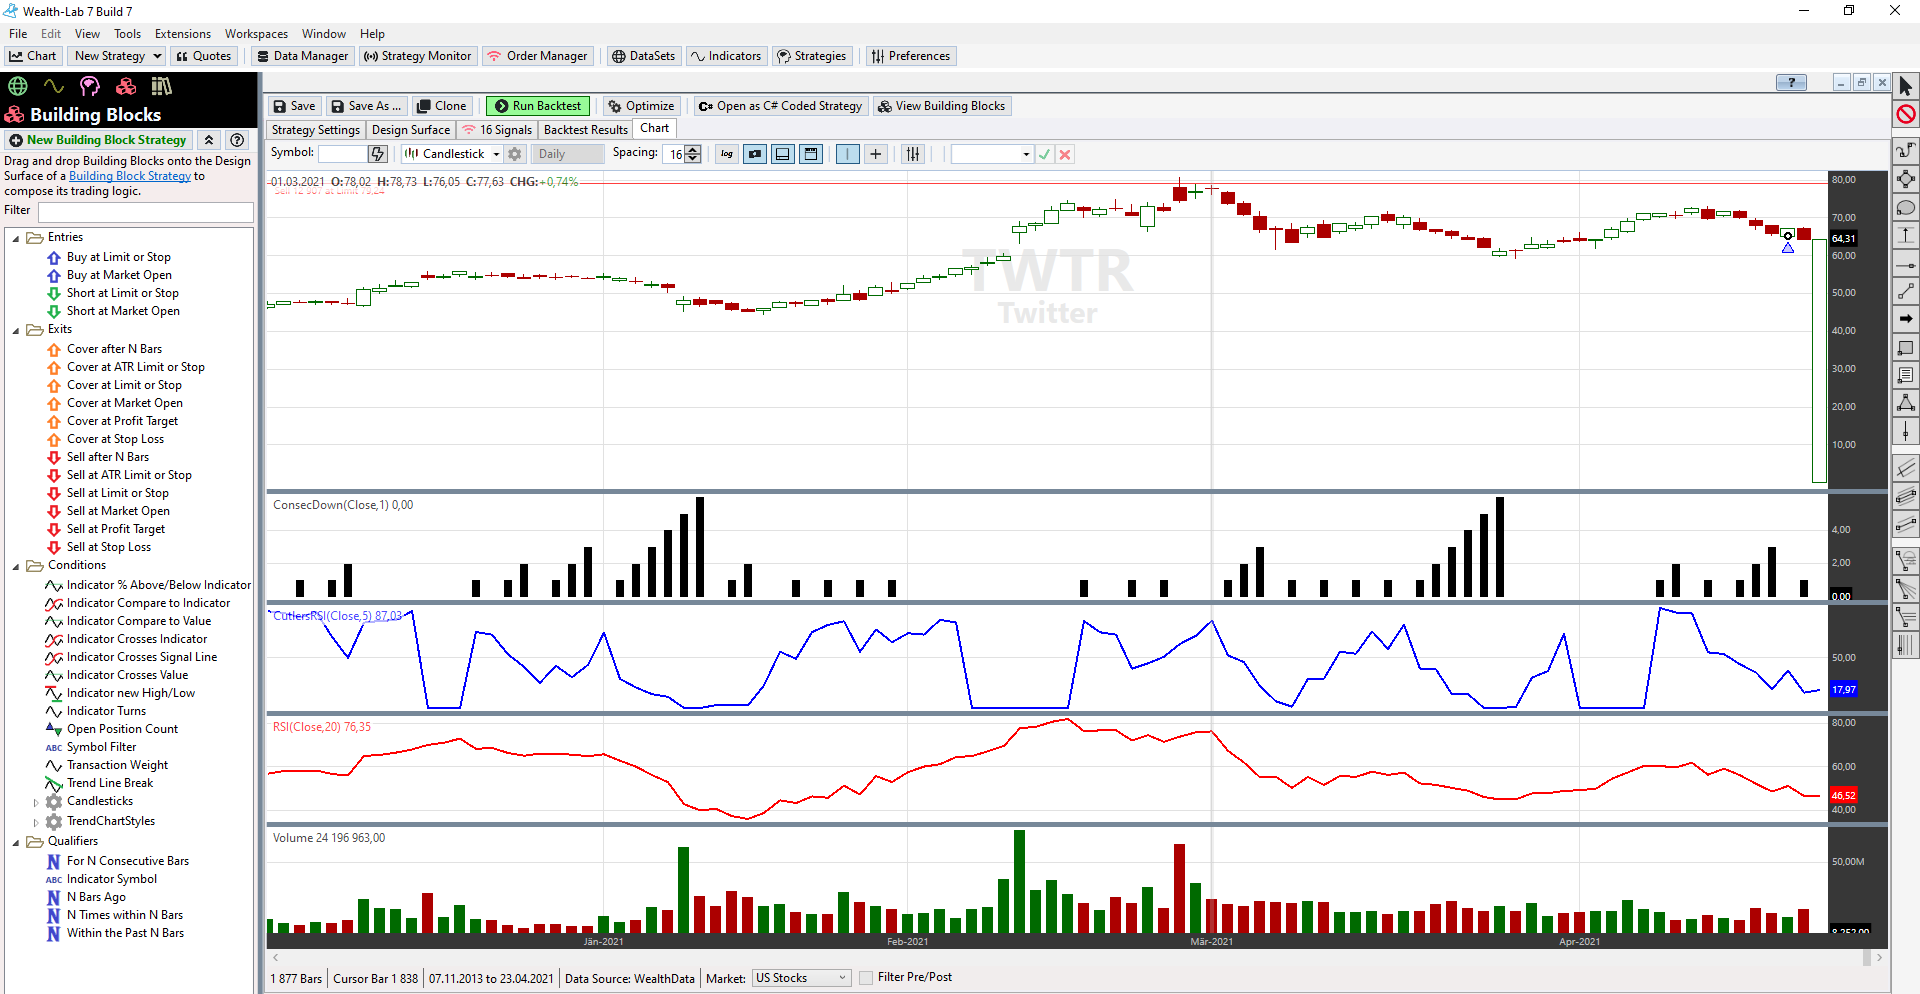Collapse the Qualifiers tree folder
Image resolution: width=1920 pixels, height=994 pixels.
[x=16, y=842]
